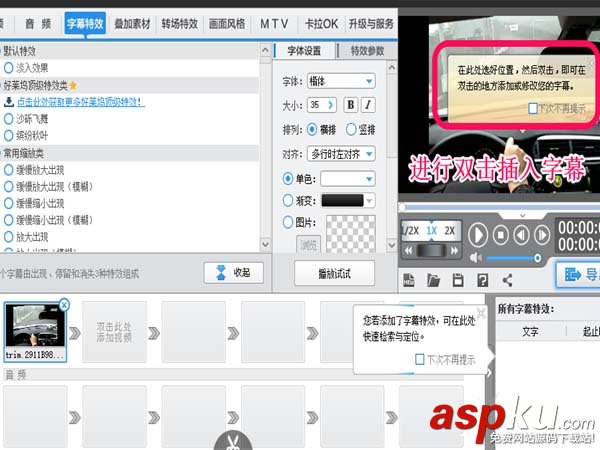Remove the trim video clip with X

point(64,305)
